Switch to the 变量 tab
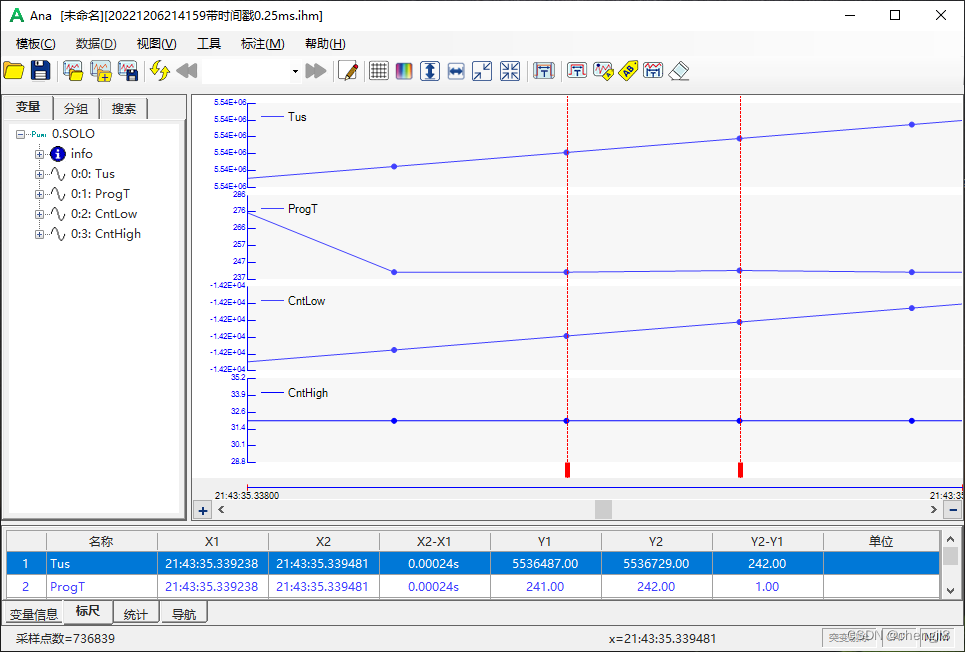 coord(28,107)
